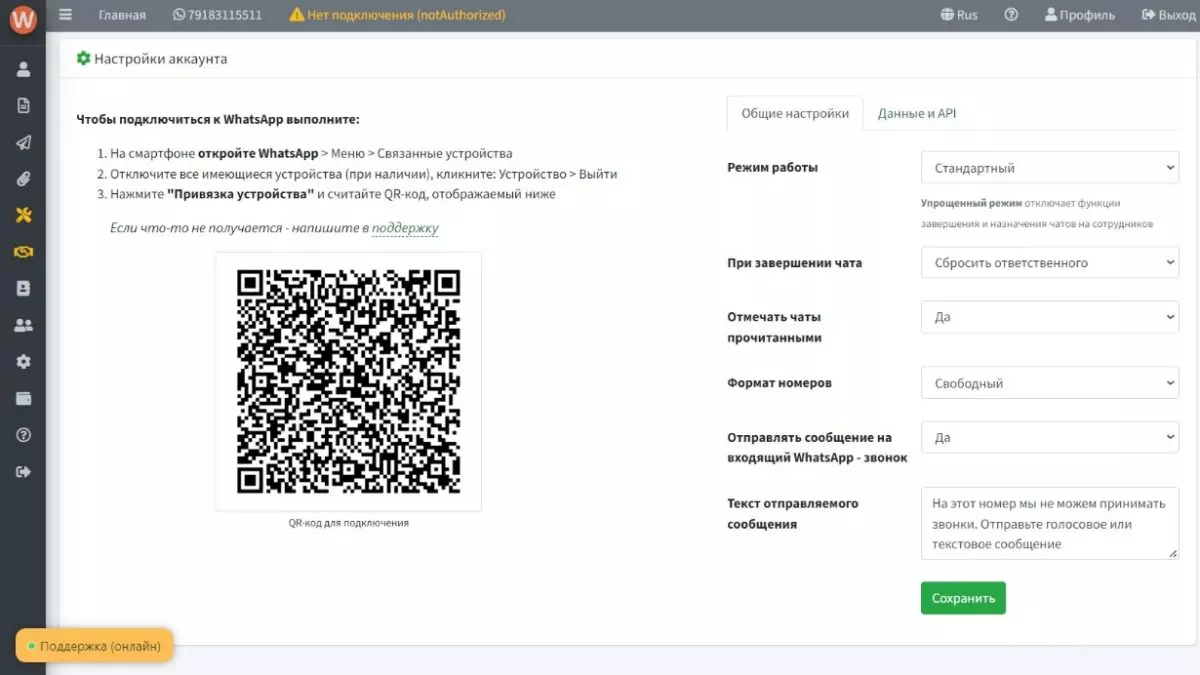Click the top bar help question icon
1200x675 pixels.
pyautogui.click(x=1011, y=15)
